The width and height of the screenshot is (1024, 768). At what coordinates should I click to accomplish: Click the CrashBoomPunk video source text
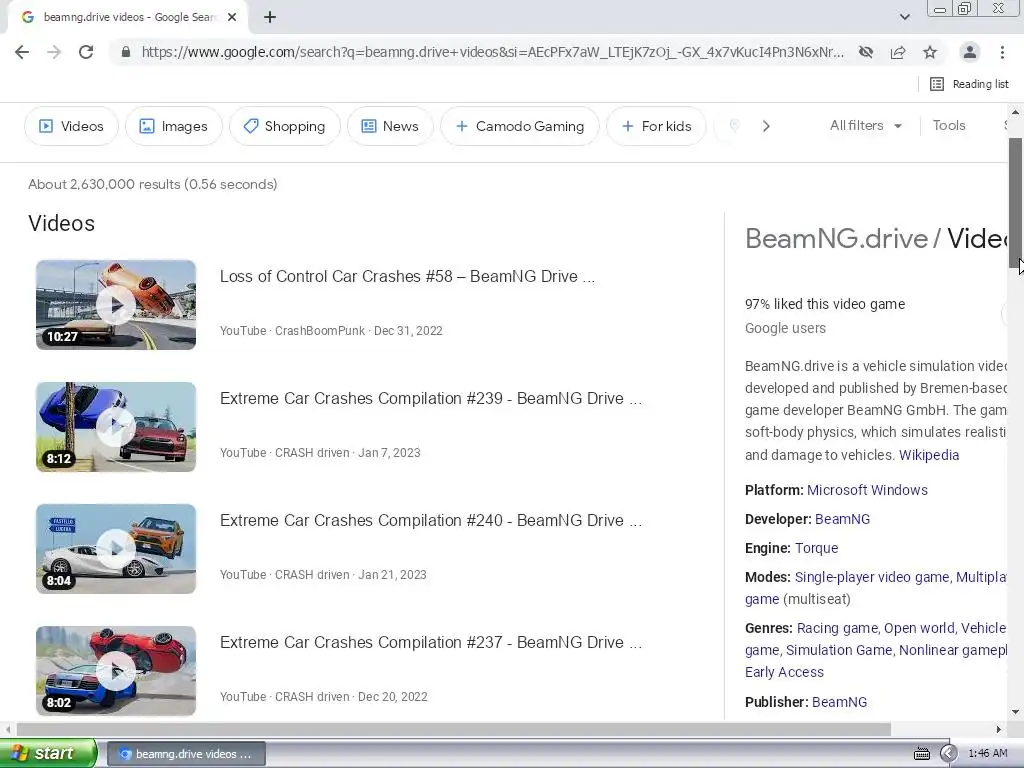click(x=320, y=331)
